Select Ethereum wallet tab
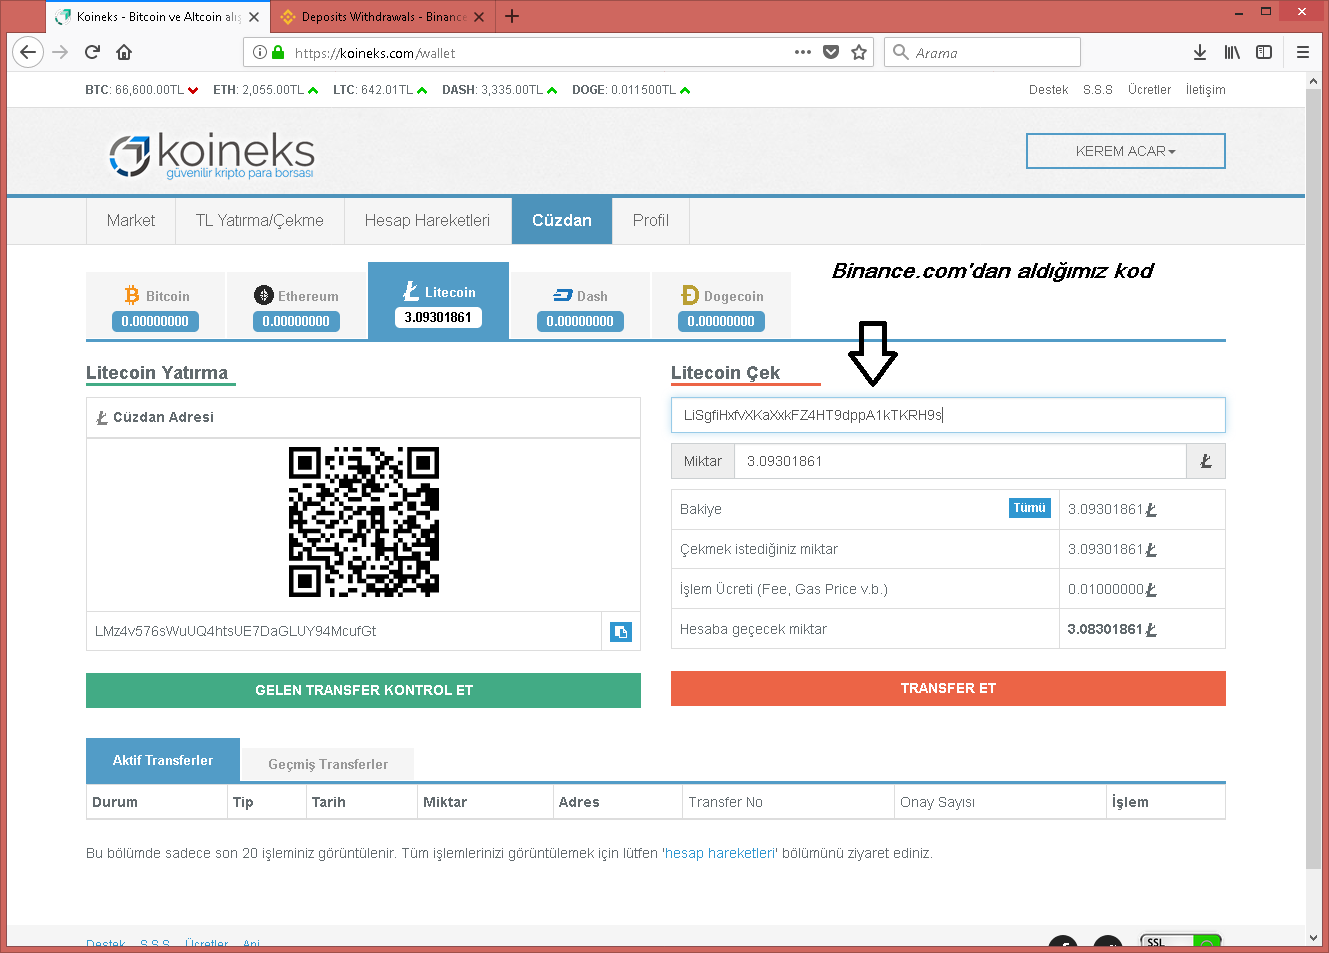Image resolution: width=1329 pixels, height=953 pixels. click(296, 306)
